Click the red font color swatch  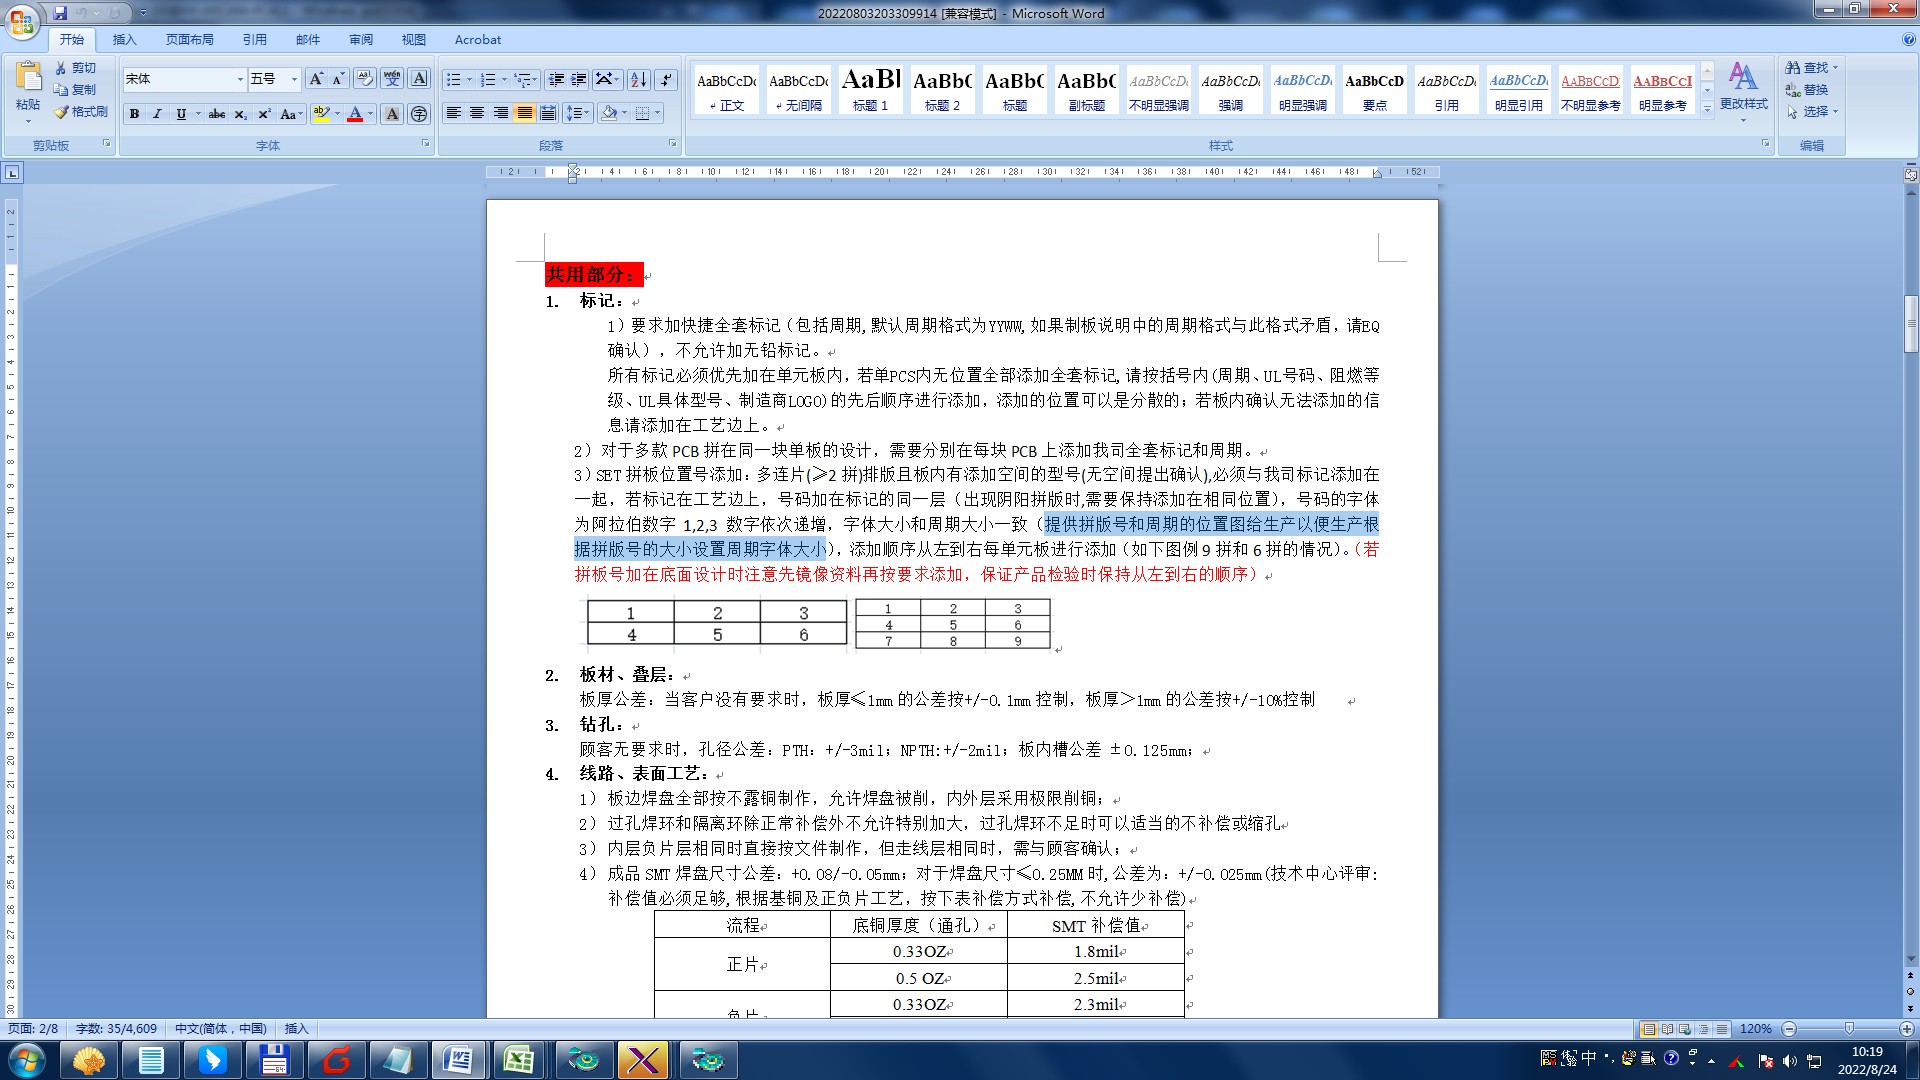354,114
